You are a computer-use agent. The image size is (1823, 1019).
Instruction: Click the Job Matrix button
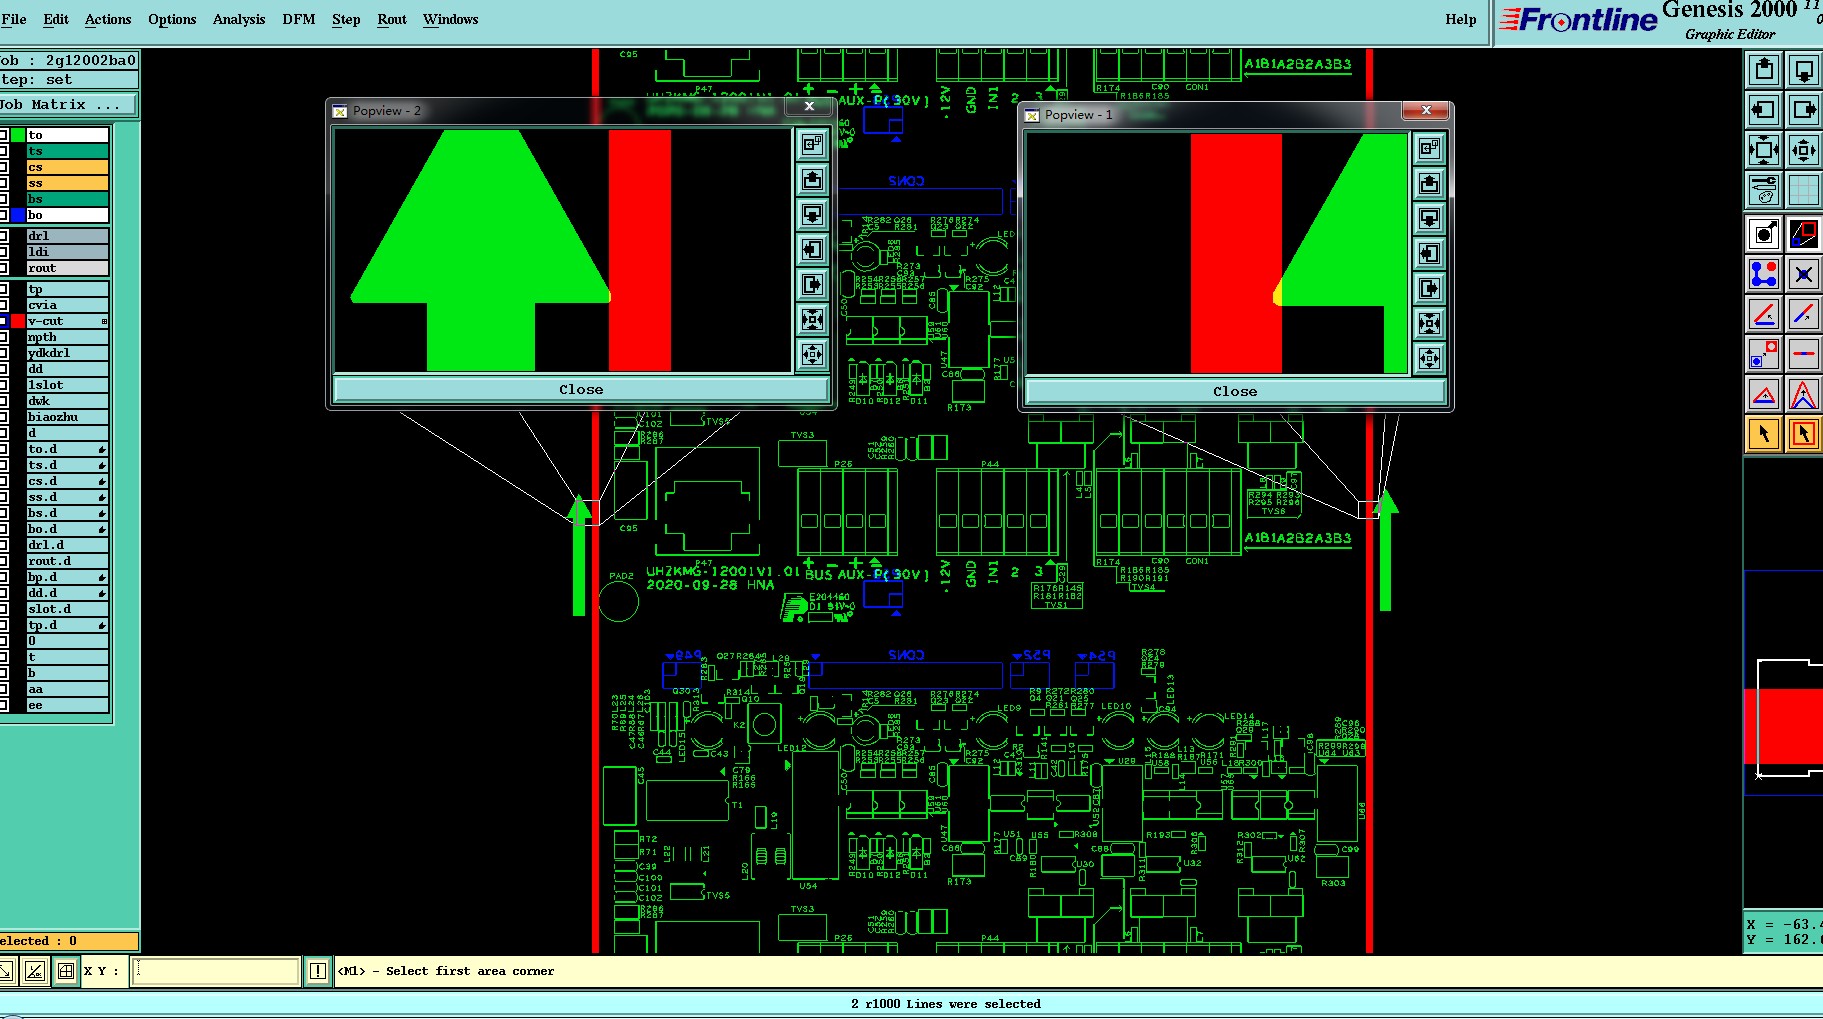click(68, 104)
